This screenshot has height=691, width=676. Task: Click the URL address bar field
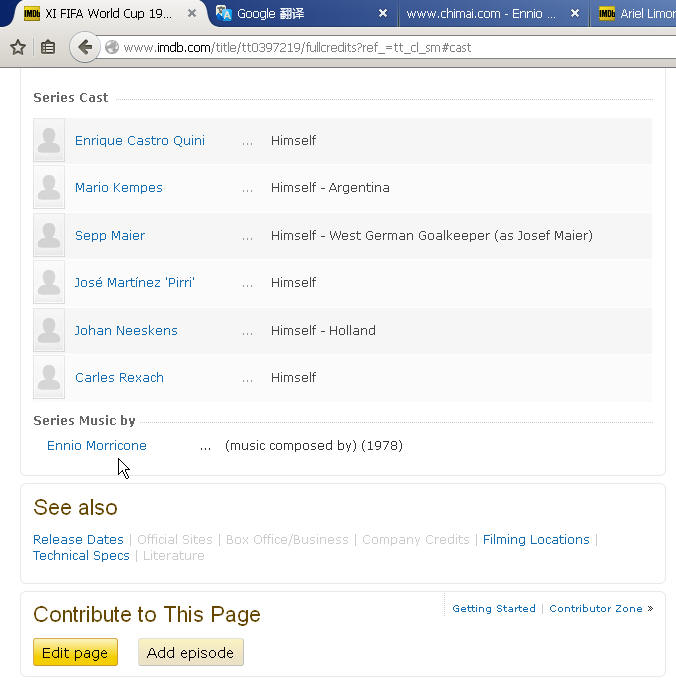coord(388,47)
